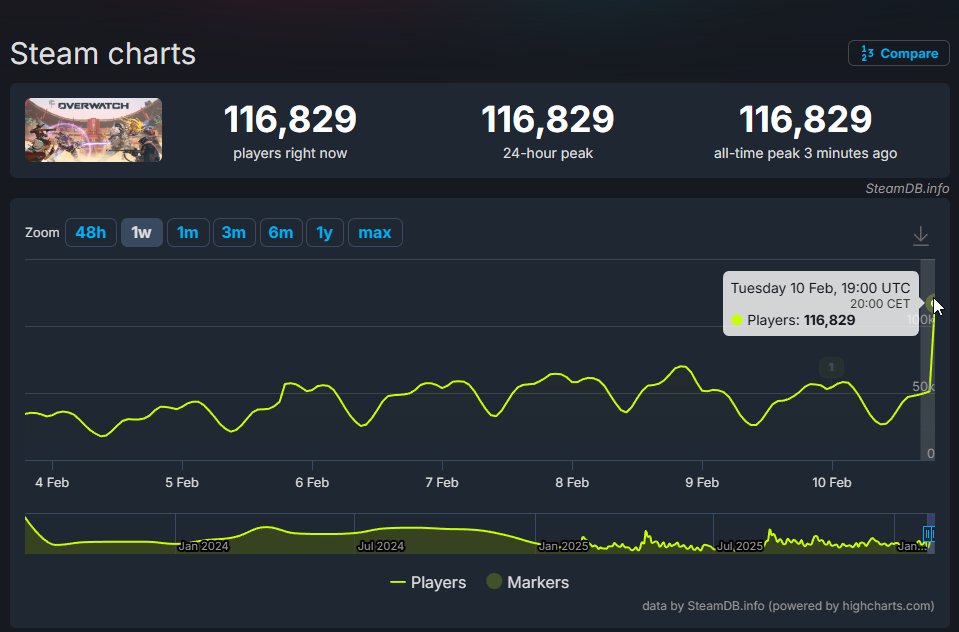
Task: Click the navigator range handle
Action: click(929, 534)
